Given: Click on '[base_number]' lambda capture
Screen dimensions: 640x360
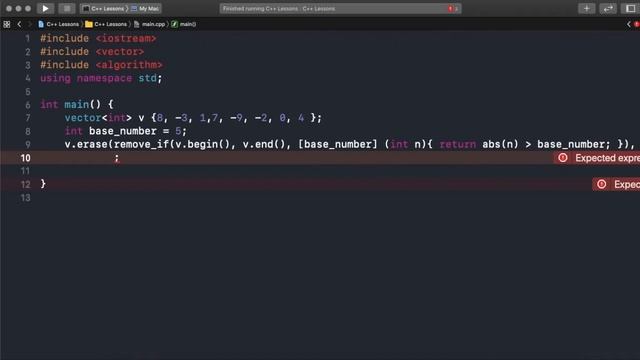Looking at the screenshot, I should [338, 144].
